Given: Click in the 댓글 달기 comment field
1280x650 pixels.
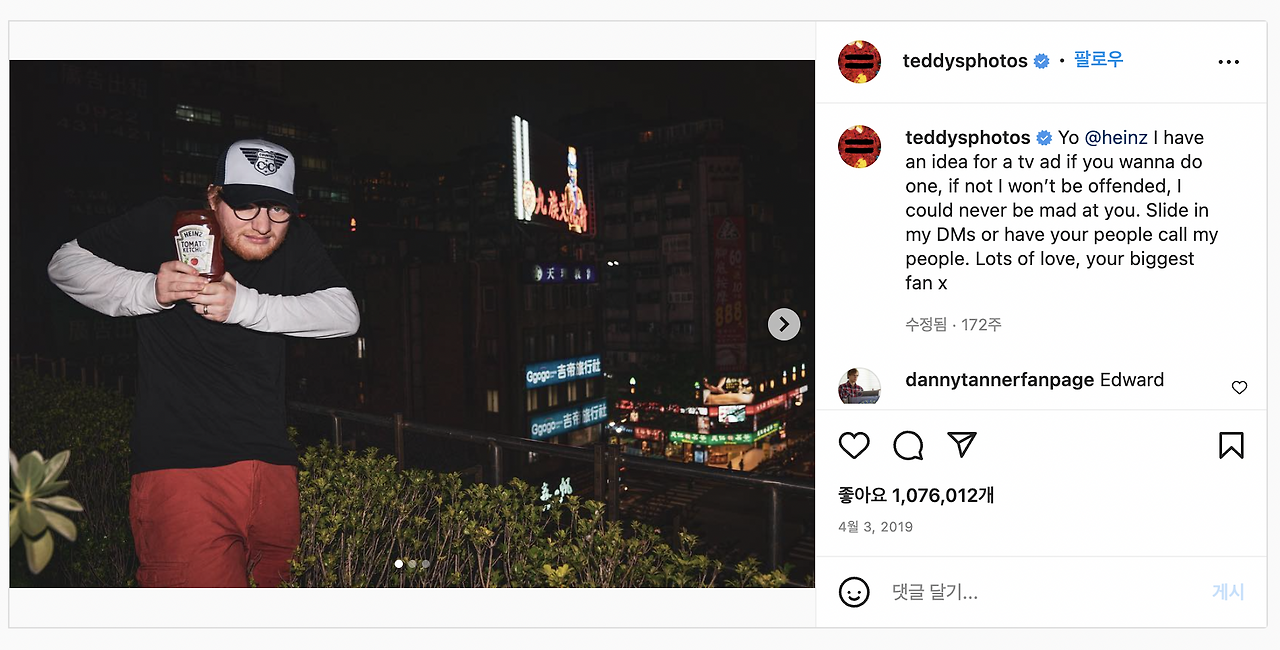Looking at the screenshot, I should pos(1040,592).
